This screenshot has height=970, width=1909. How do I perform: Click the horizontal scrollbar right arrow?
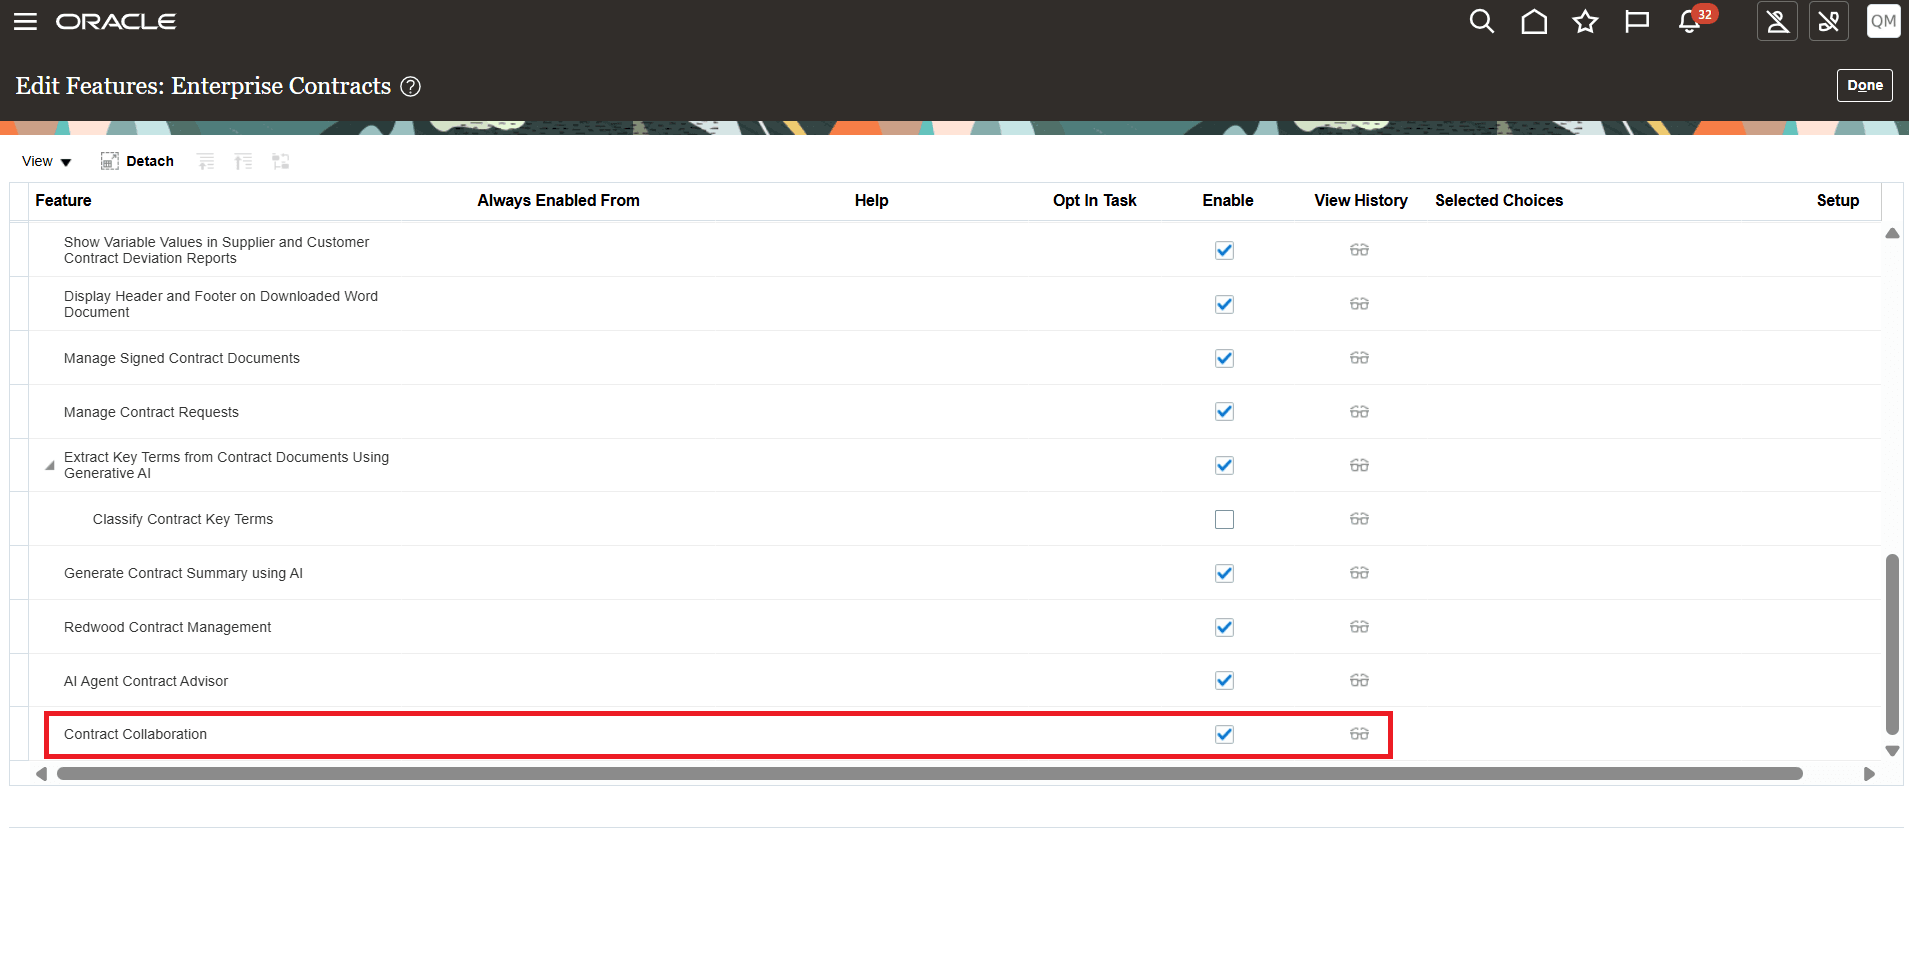[x=1869, y=774]
